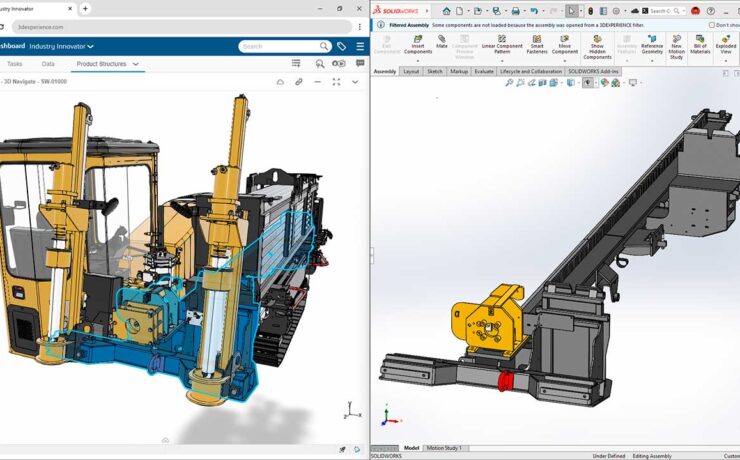Click the SolidWorks Home icon

(x=446, y=11)
